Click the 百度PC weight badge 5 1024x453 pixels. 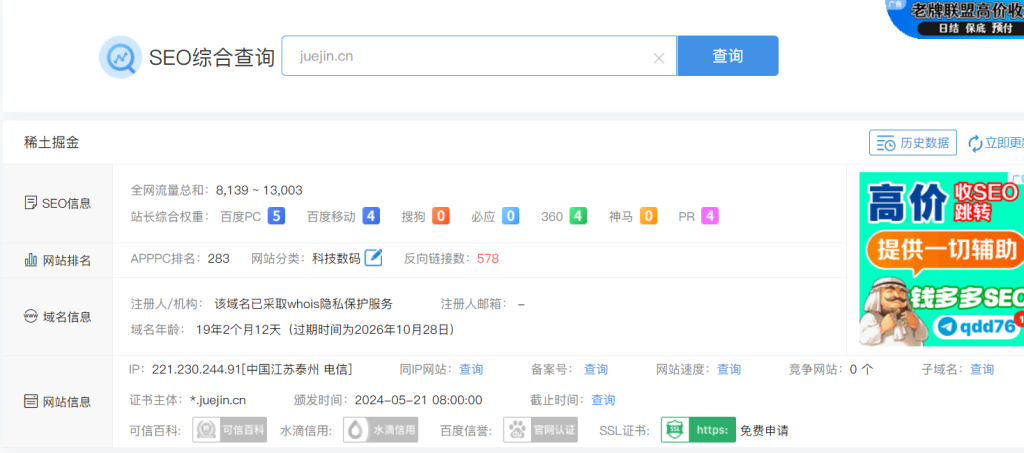[276, 216]
